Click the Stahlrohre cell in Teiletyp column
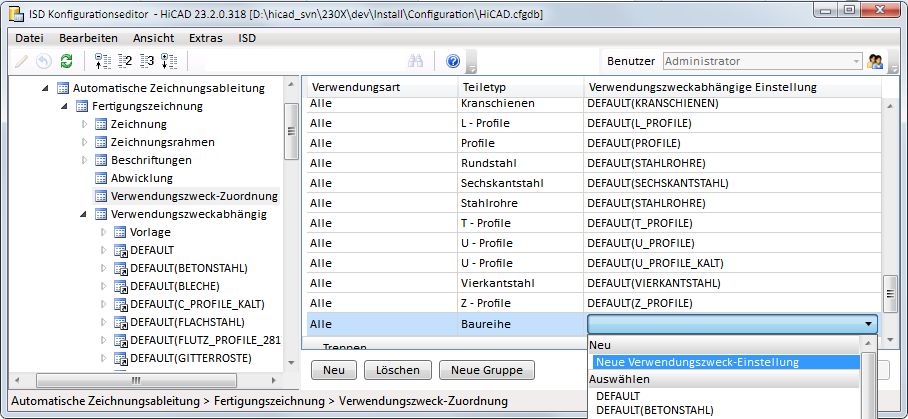The height and width of the screenshot is (419, 908). (521, 203)
